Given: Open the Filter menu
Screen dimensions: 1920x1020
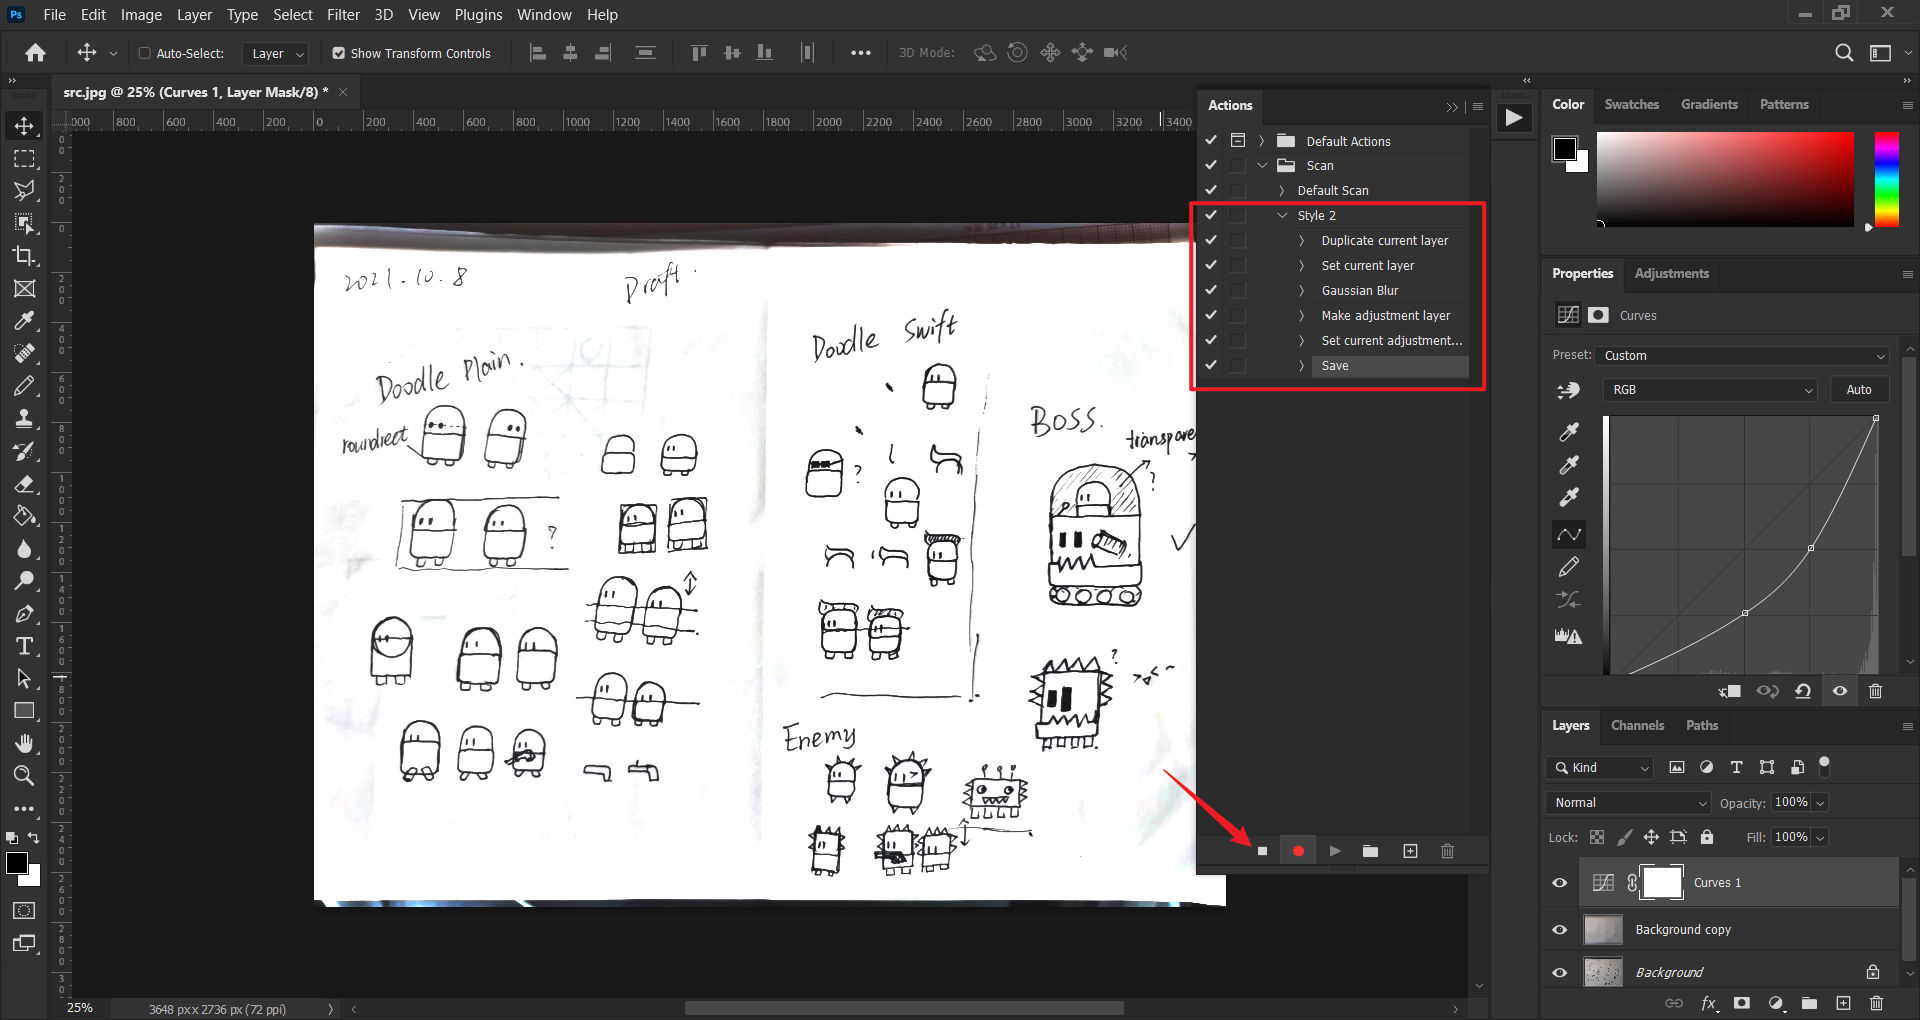Looking at the screenshot, I should (x=343, y=15).
